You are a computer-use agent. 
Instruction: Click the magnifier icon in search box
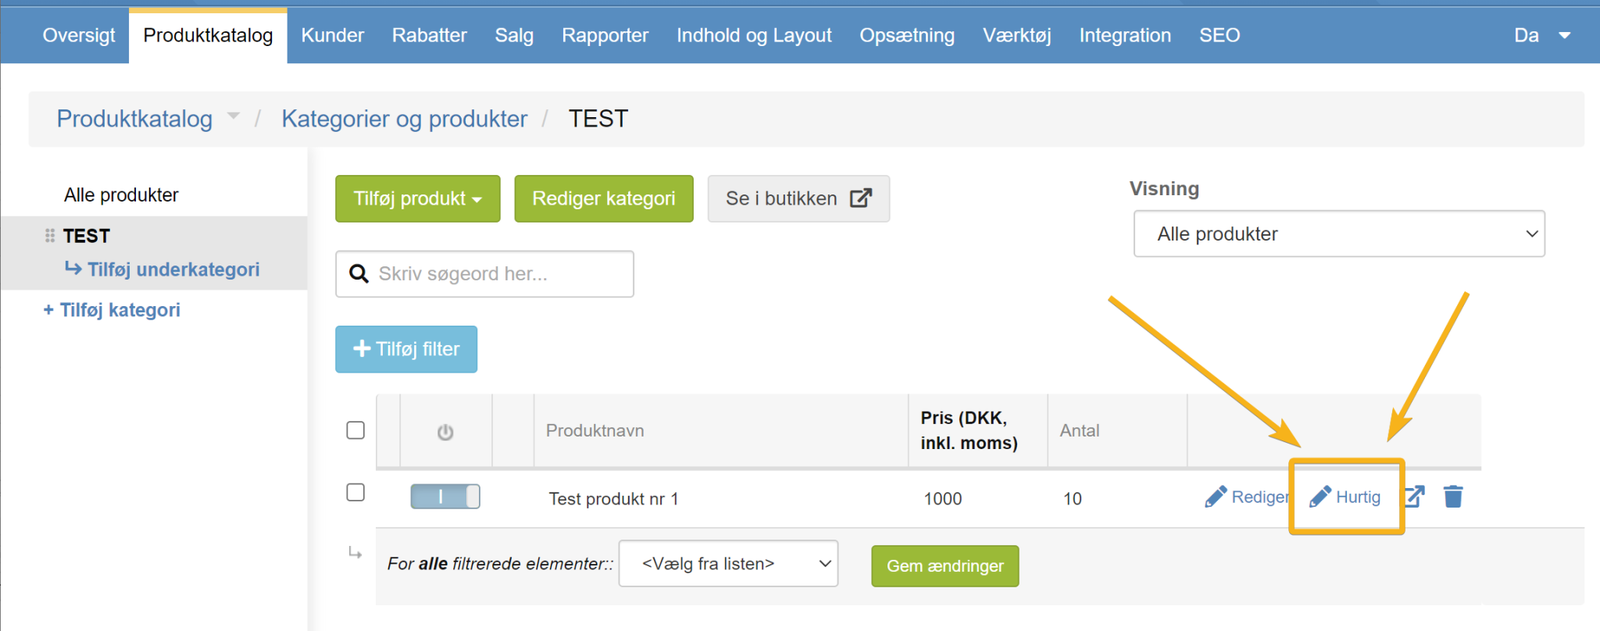tap(359, 274)
